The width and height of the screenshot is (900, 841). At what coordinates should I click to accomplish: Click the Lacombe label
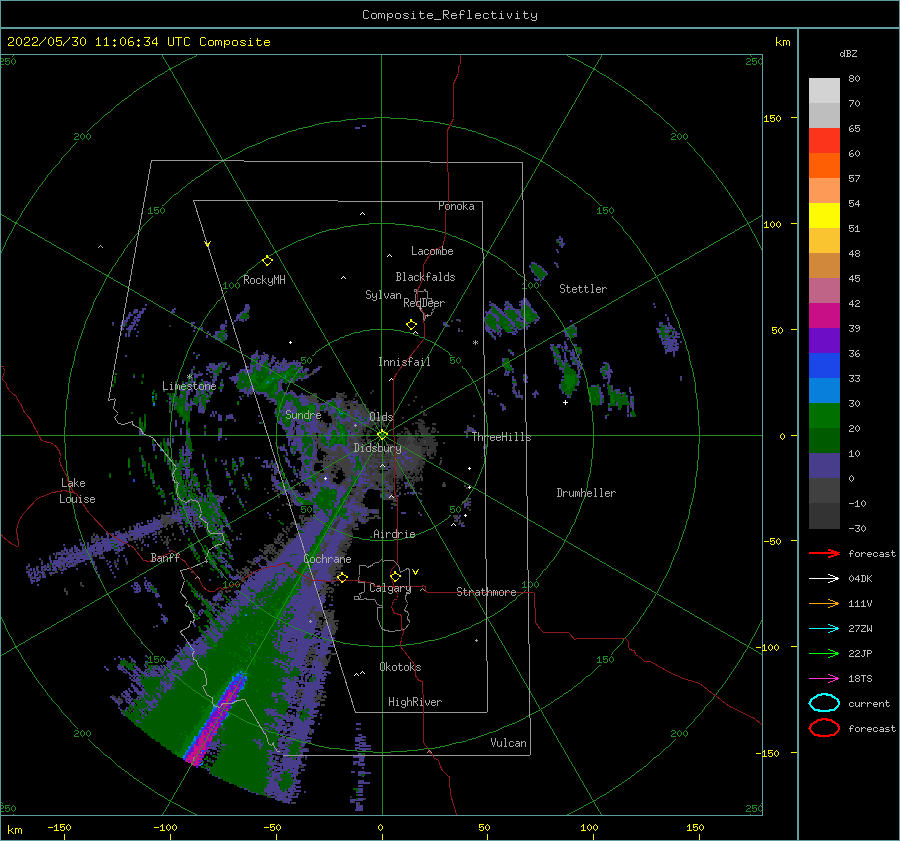click(x=432, y=251)
